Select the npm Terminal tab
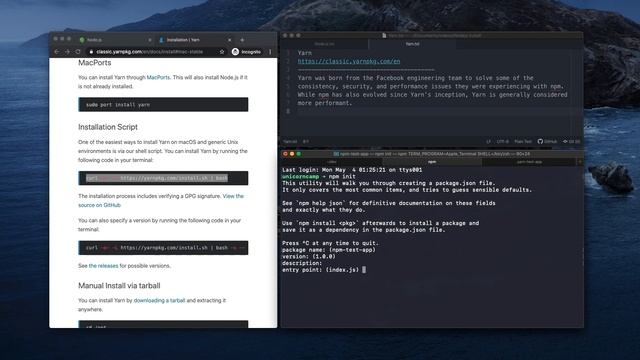The height and width of the screenshot is (360, 640). [432, 162]
